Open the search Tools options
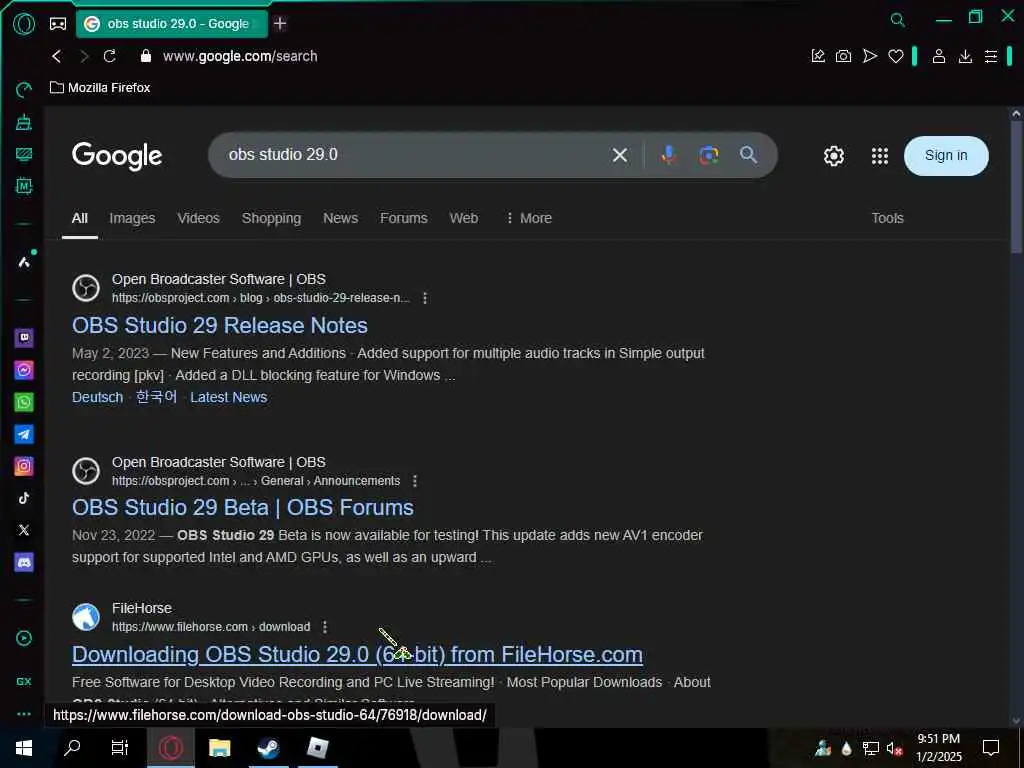 point(887,218)
